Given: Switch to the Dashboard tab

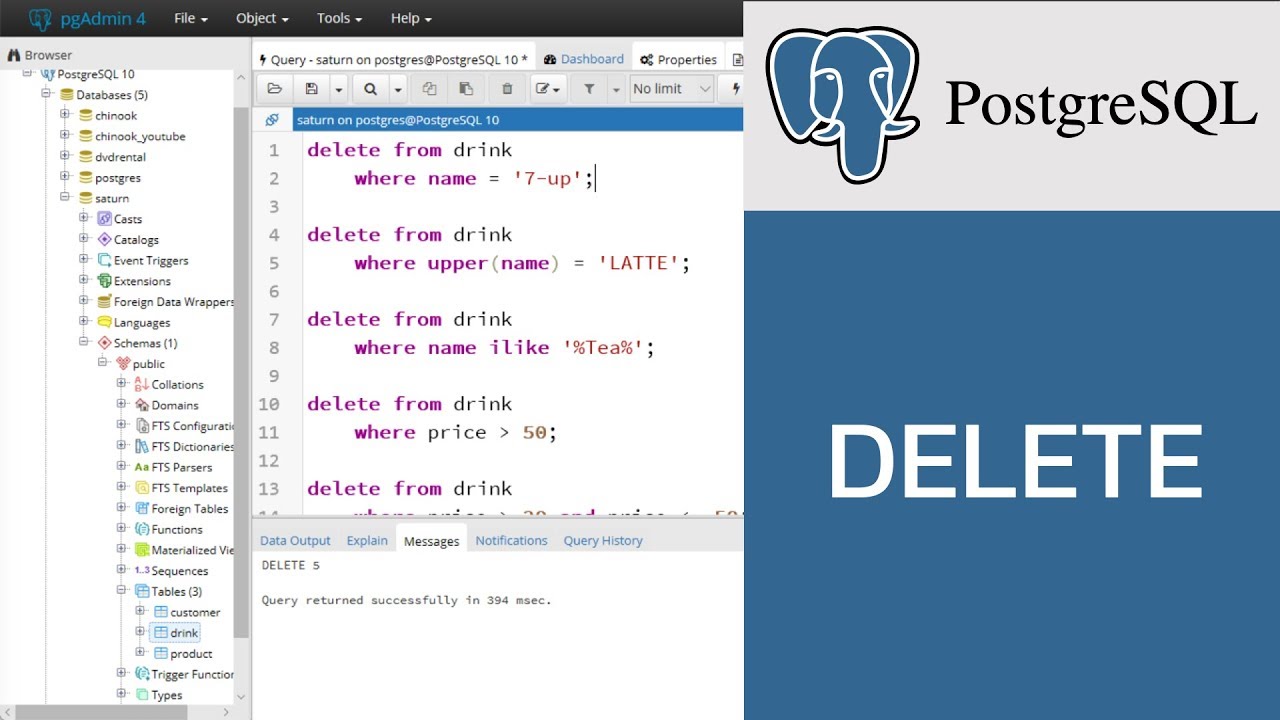Looking at the screenshot, I should click(584, 59).
